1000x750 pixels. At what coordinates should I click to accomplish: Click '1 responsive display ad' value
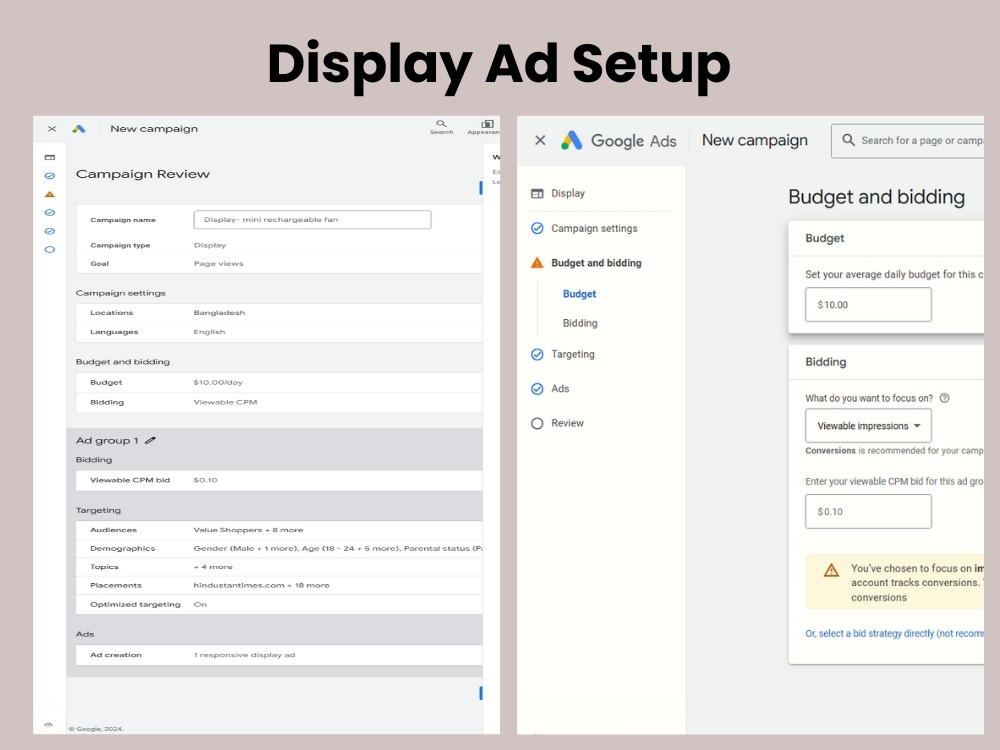coord(244,654)
